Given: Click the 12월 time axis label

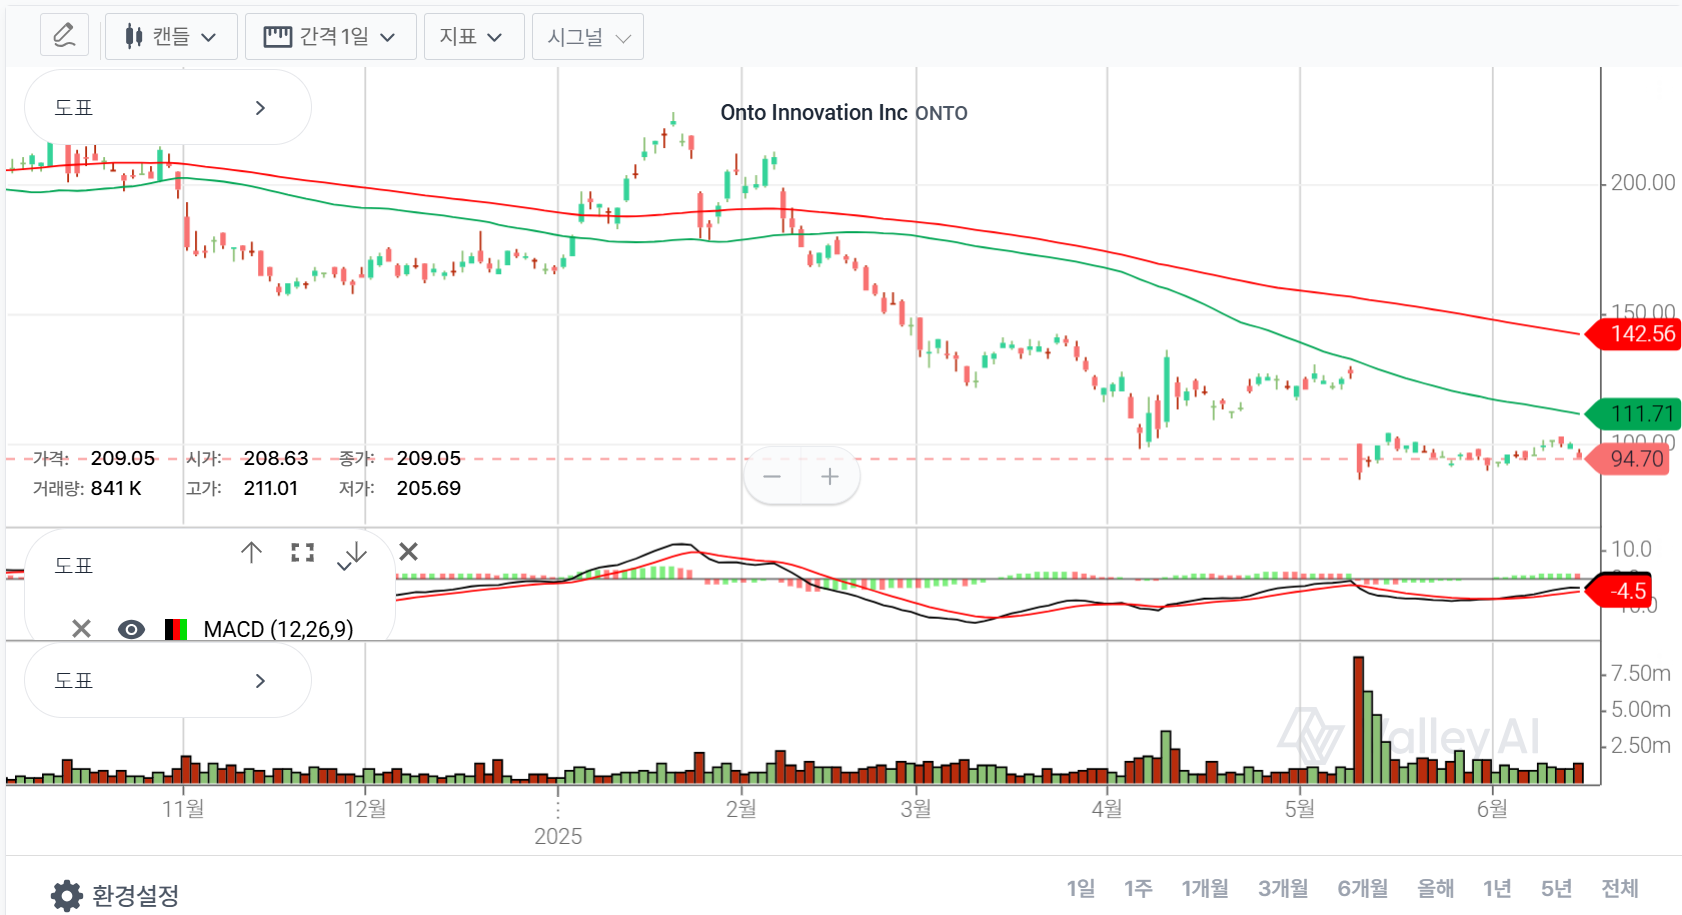Looking at the screenshot, I should tap(365, 808).
